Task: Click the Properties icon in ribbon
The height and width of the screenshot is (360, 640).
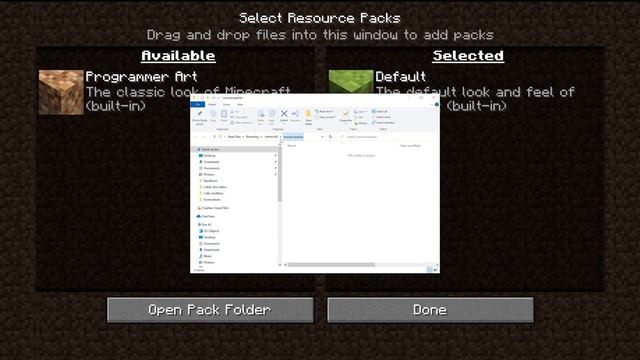Action: [345, 116]
